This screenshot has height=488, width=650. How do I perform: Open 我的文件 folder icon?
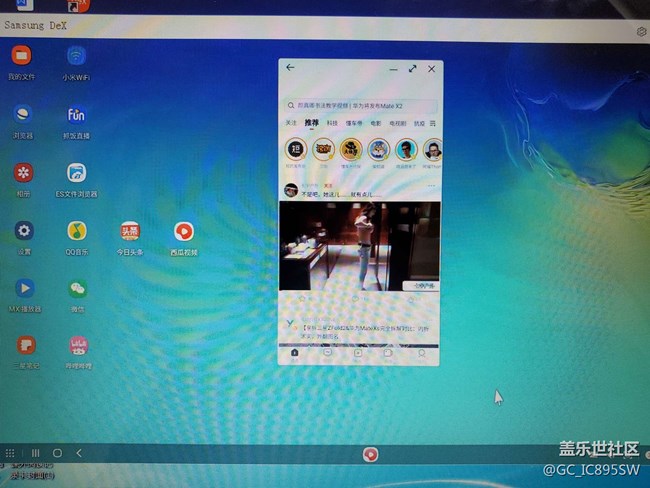click(x=22, y=56)
